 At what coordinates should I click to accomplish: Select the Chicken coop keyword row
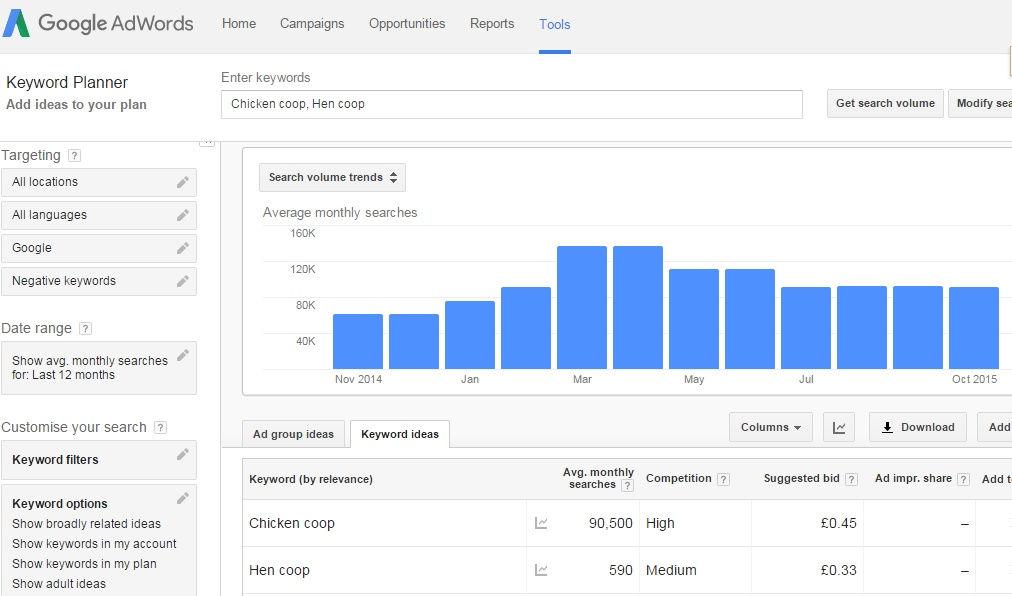627,523
